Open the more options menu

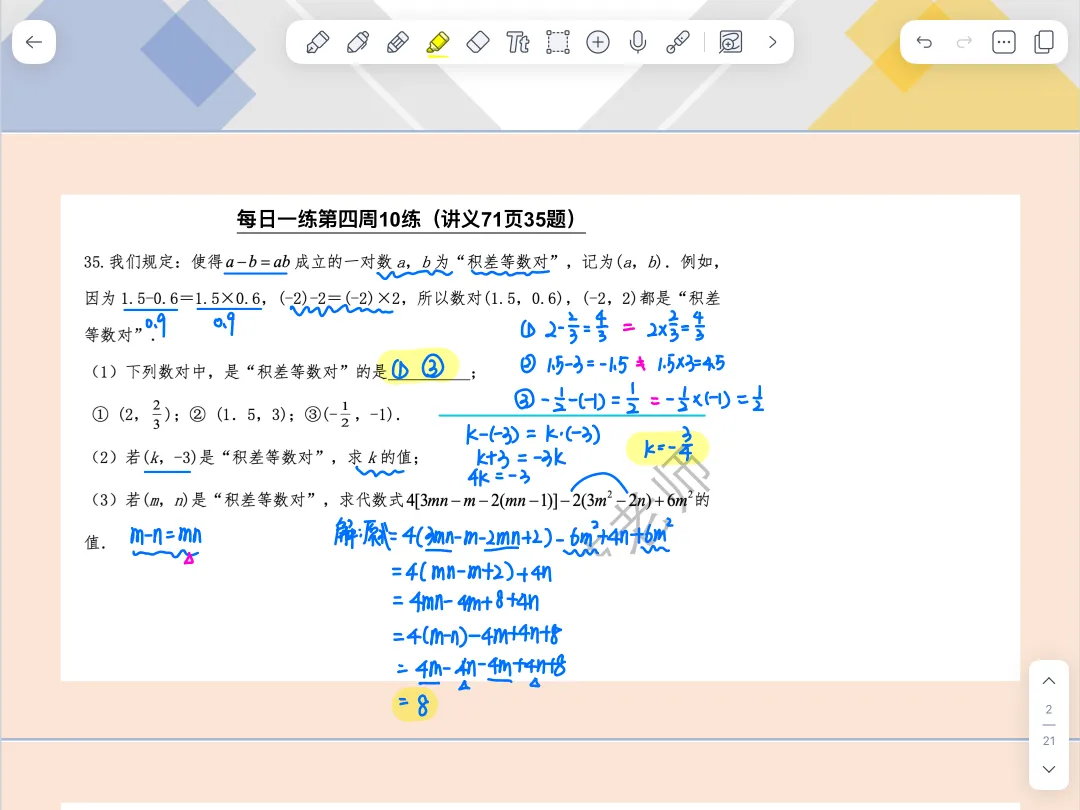[1004, 43]
